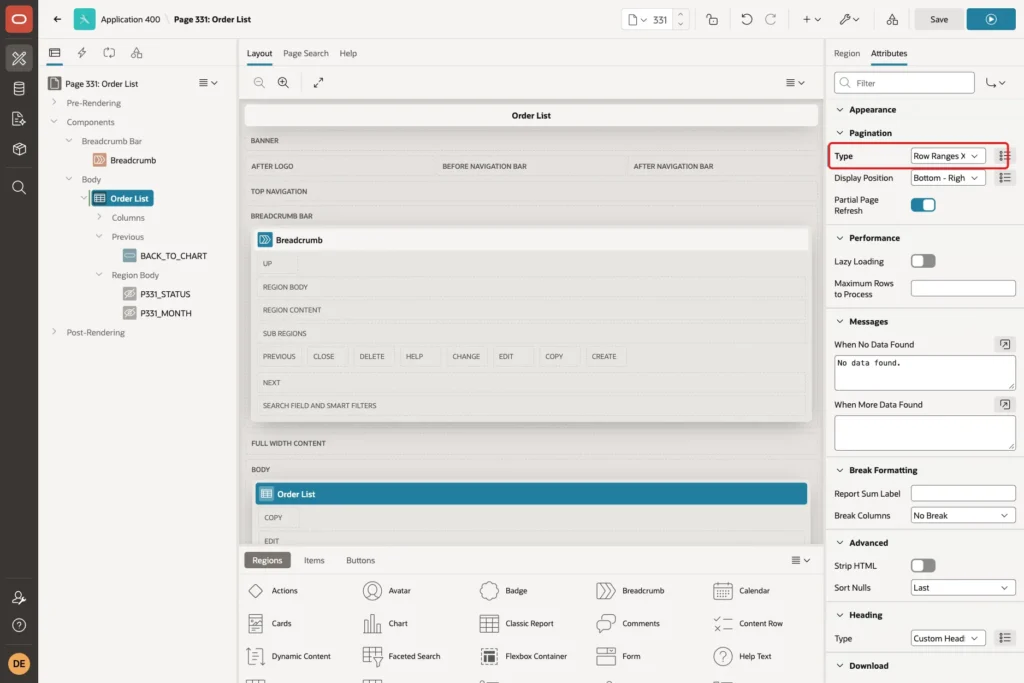Expand the Pre-Rendering tree node
This screenshot has height=683, width=1024.
54,103
